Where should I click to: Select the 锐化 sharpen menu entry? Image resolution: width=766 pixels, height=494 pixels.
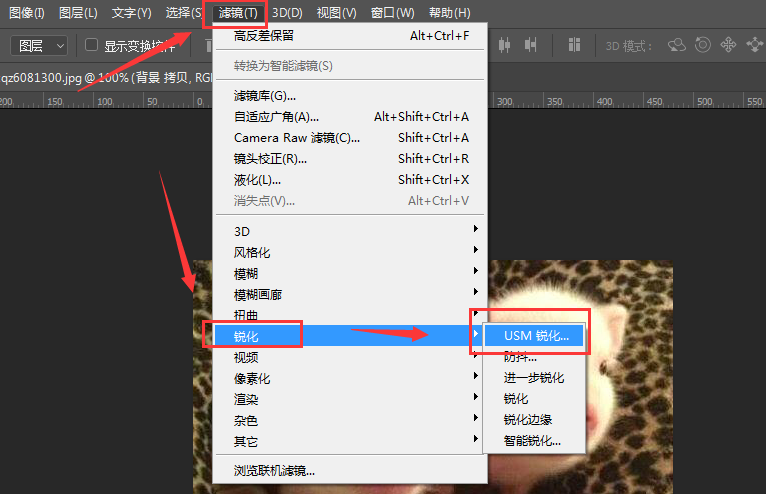(350, 336)
